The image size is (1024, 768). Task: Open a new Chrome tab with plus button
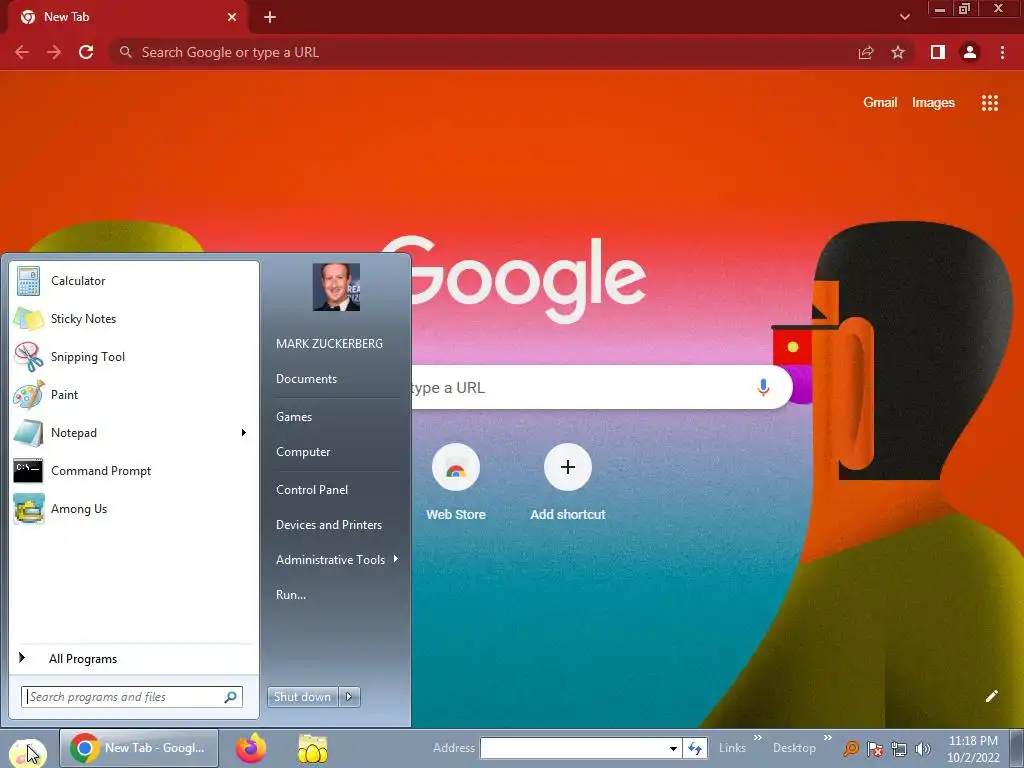tap(270, 17)
